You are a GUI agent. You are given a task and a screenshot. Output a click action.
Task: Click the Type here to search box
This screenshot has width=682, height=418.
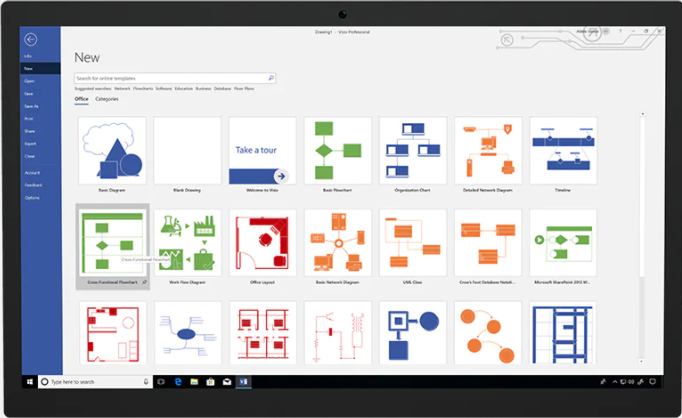[95, 382]
